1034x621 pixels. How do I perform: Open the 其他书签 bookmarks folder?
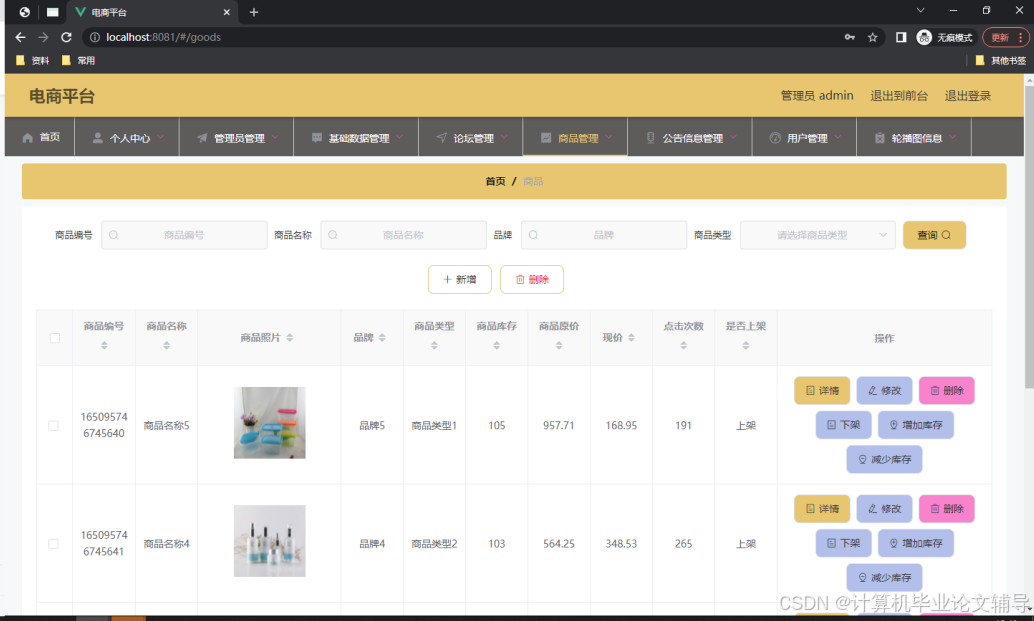(1000, 61)
